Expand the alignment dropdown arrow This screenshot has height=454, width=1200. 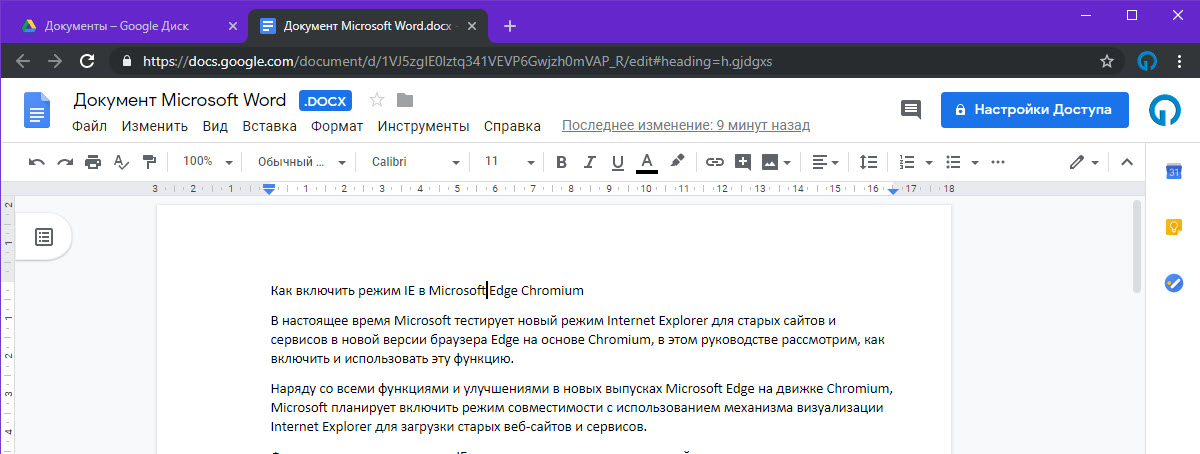point(837,162)
